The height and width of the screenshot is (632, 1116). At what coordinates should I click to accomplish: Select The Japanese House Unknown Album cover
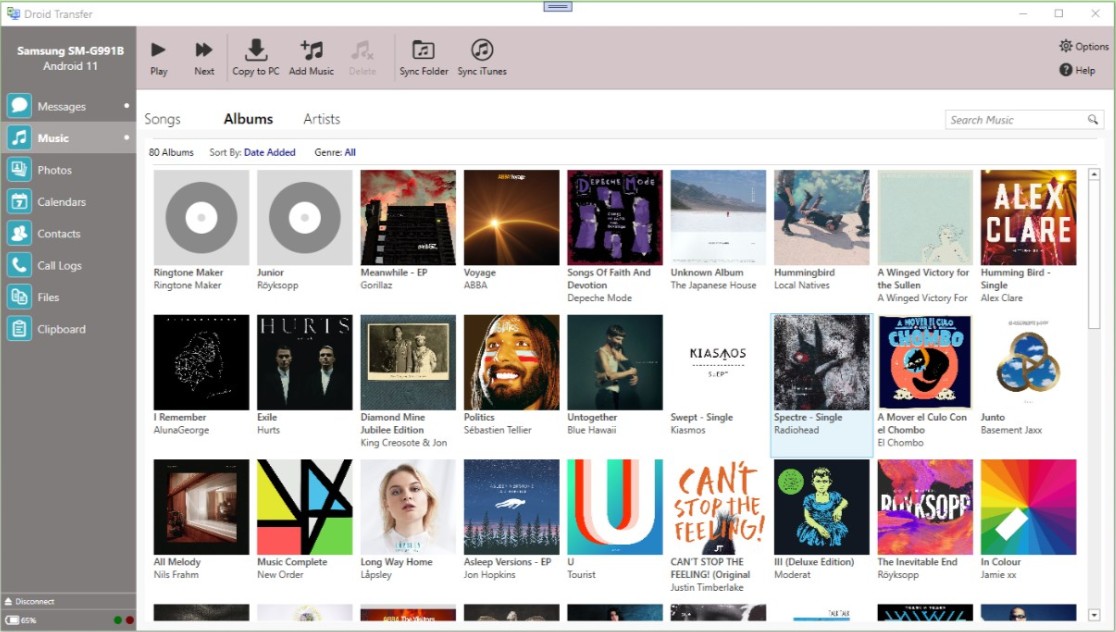click(718, 218)
